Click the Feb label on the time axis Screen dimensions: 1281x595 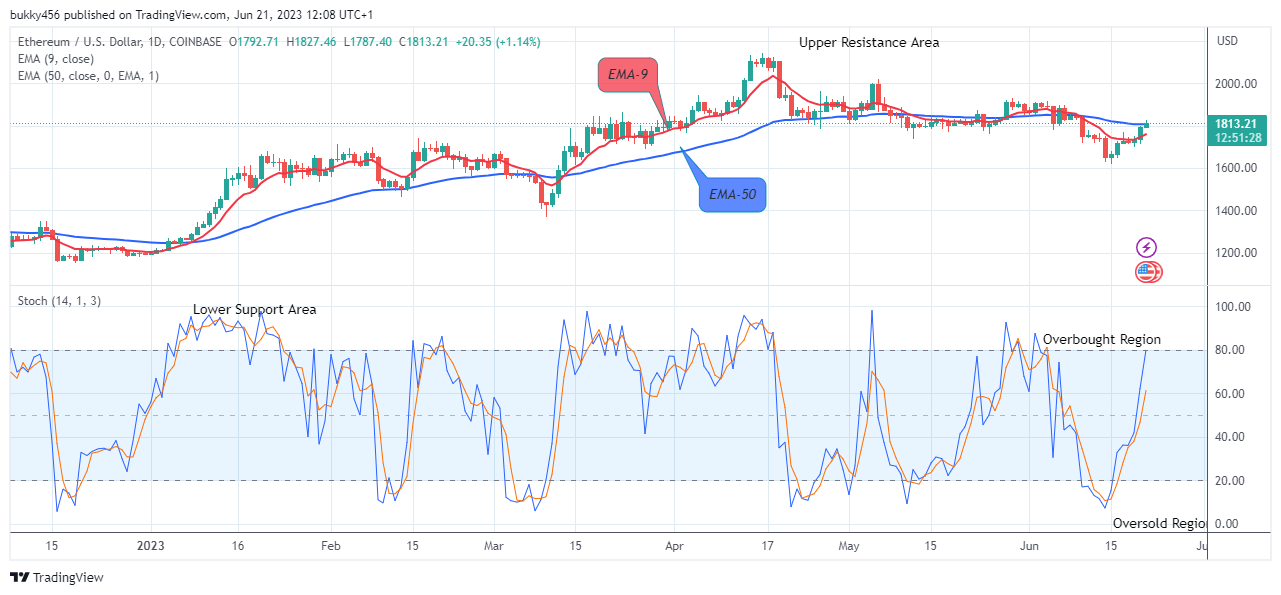[331, 546]
